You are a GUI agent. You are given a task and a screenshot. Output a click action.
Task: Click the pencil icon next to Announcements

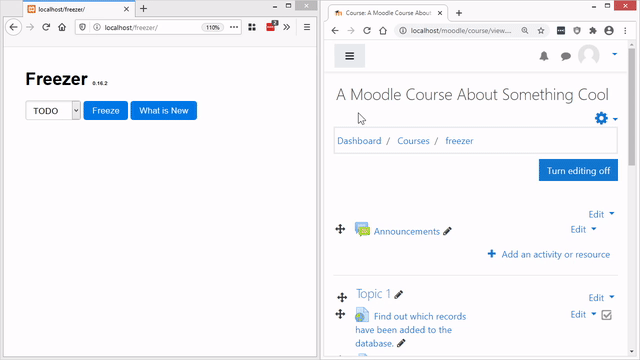[447, 231]
